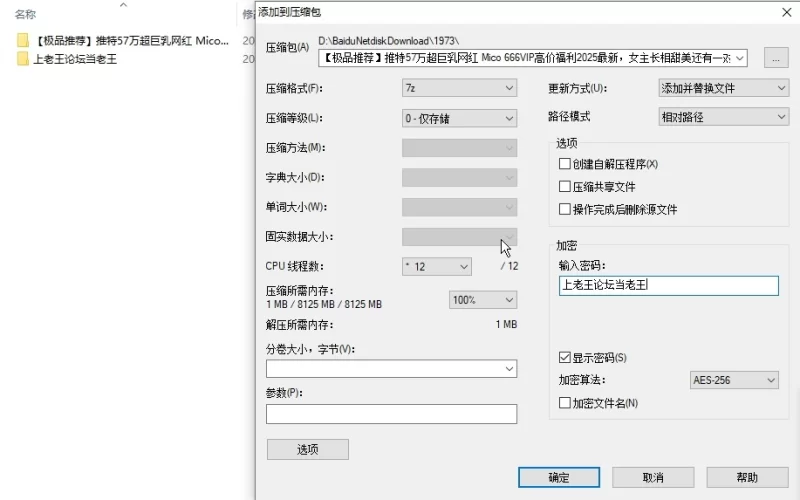This screenshot has width=800, height=500.
Task: Click the 确定 button
Action: [559, 477]
